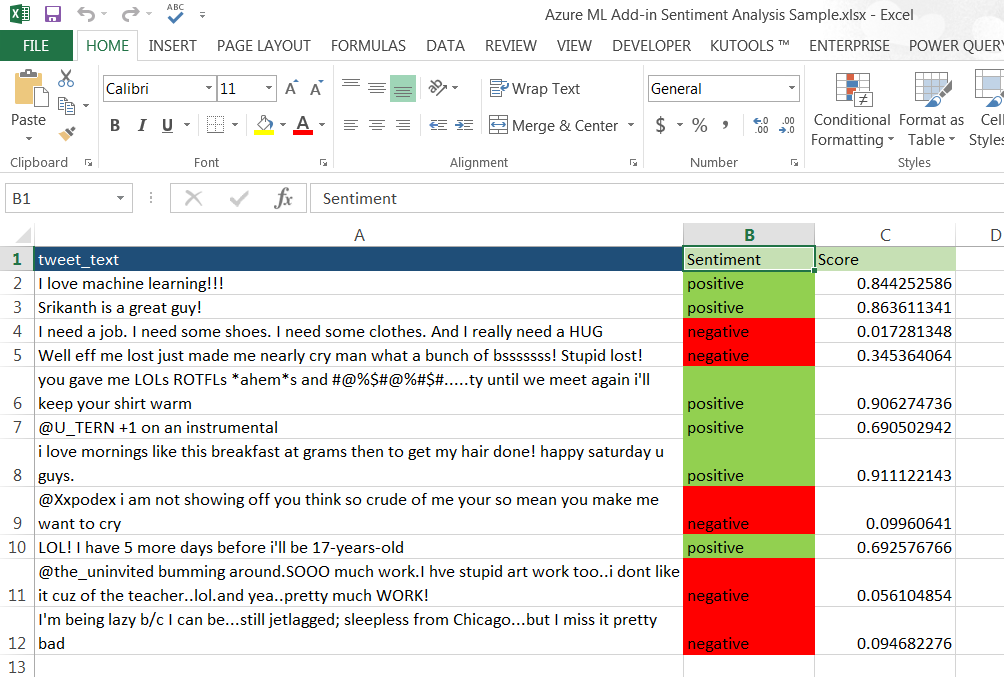1004x677 pixels.
Task: Toggle Italic formatting
Action: coord(141,125)
